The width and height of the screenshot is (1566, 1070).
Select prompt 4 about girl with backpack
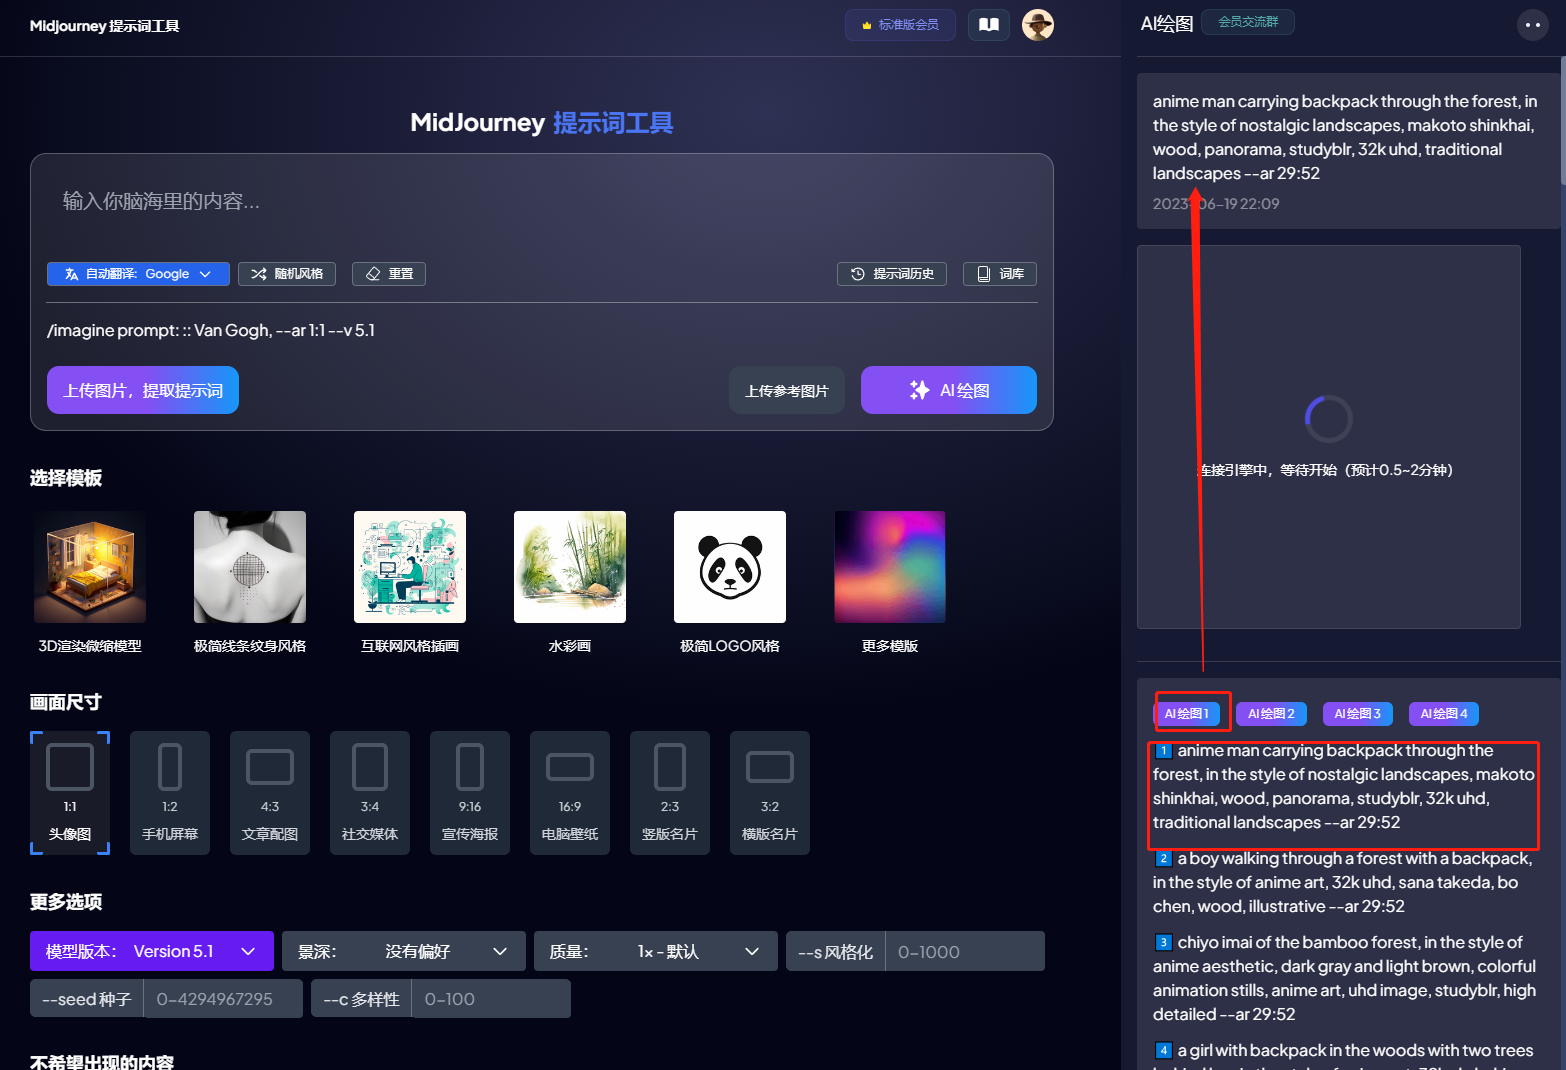(x=1344, y=1055)
